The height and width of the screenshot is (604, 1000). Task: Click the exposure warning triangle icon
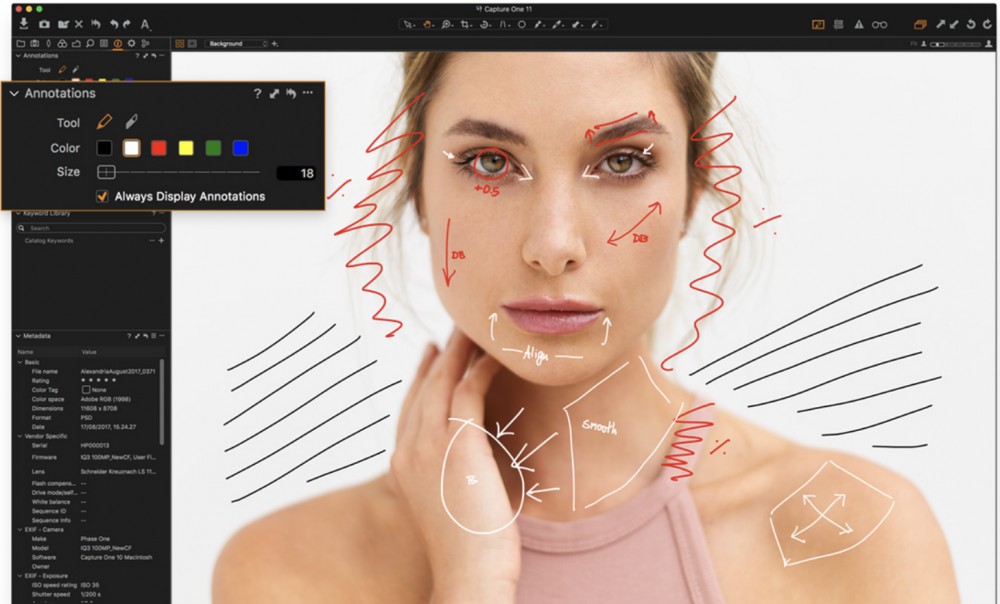click(859, 24)
